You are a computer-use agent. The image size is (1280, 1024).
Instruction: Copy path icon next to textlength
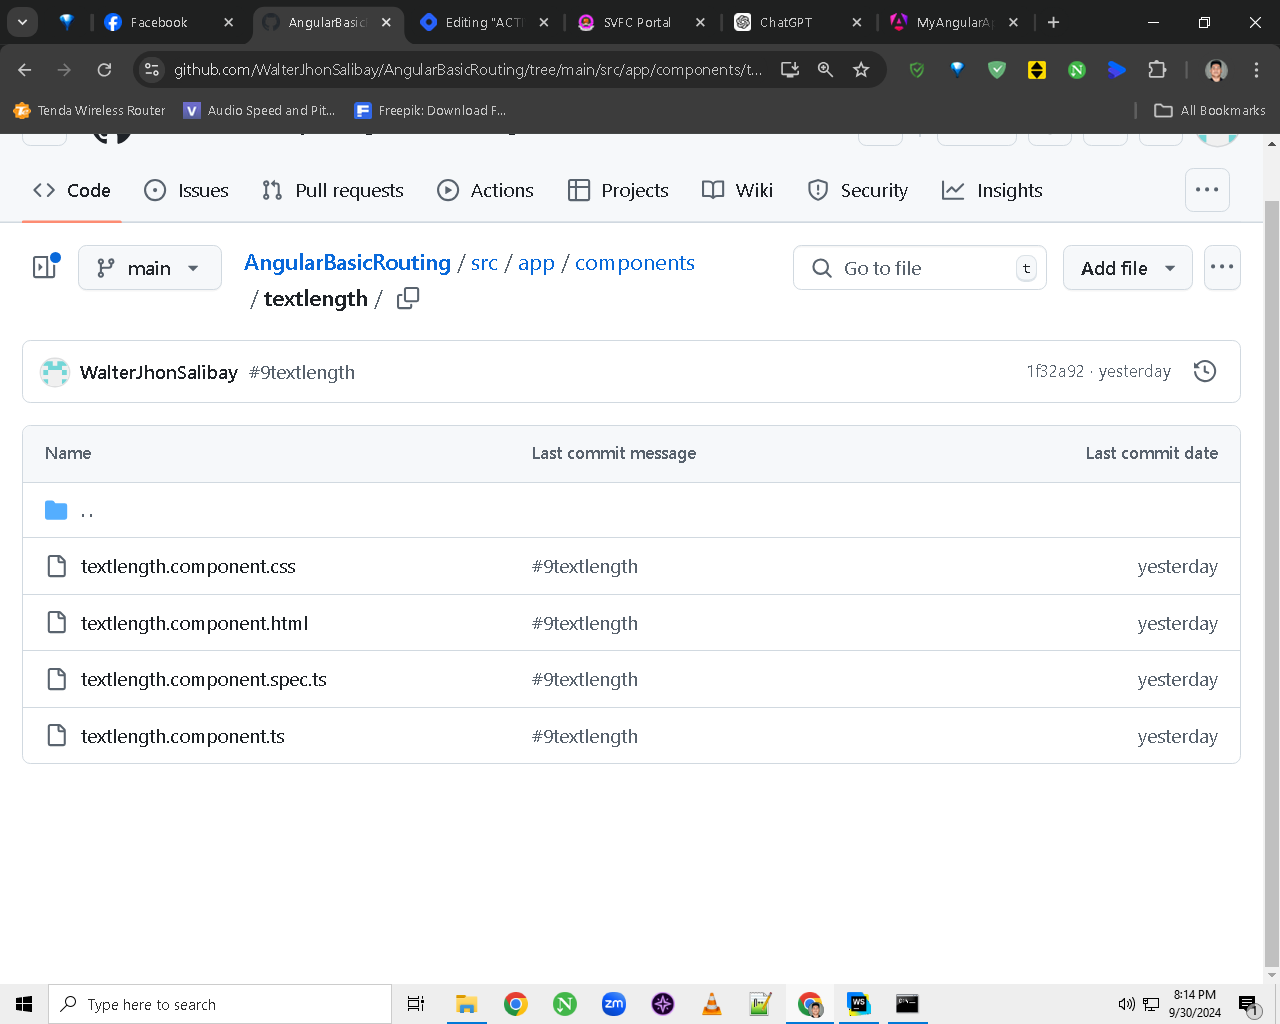408,298
